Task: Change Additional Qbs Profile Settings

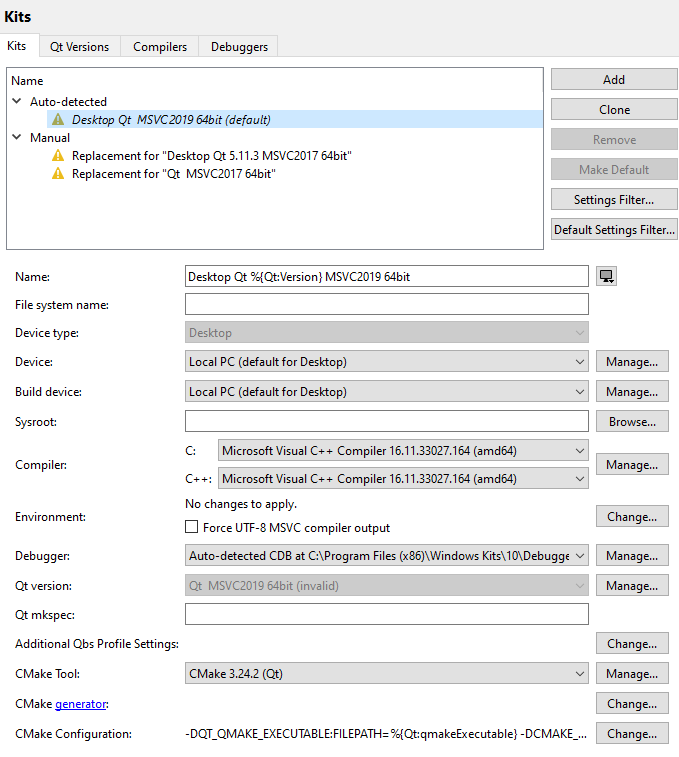Action: click(x=632, y=644)
